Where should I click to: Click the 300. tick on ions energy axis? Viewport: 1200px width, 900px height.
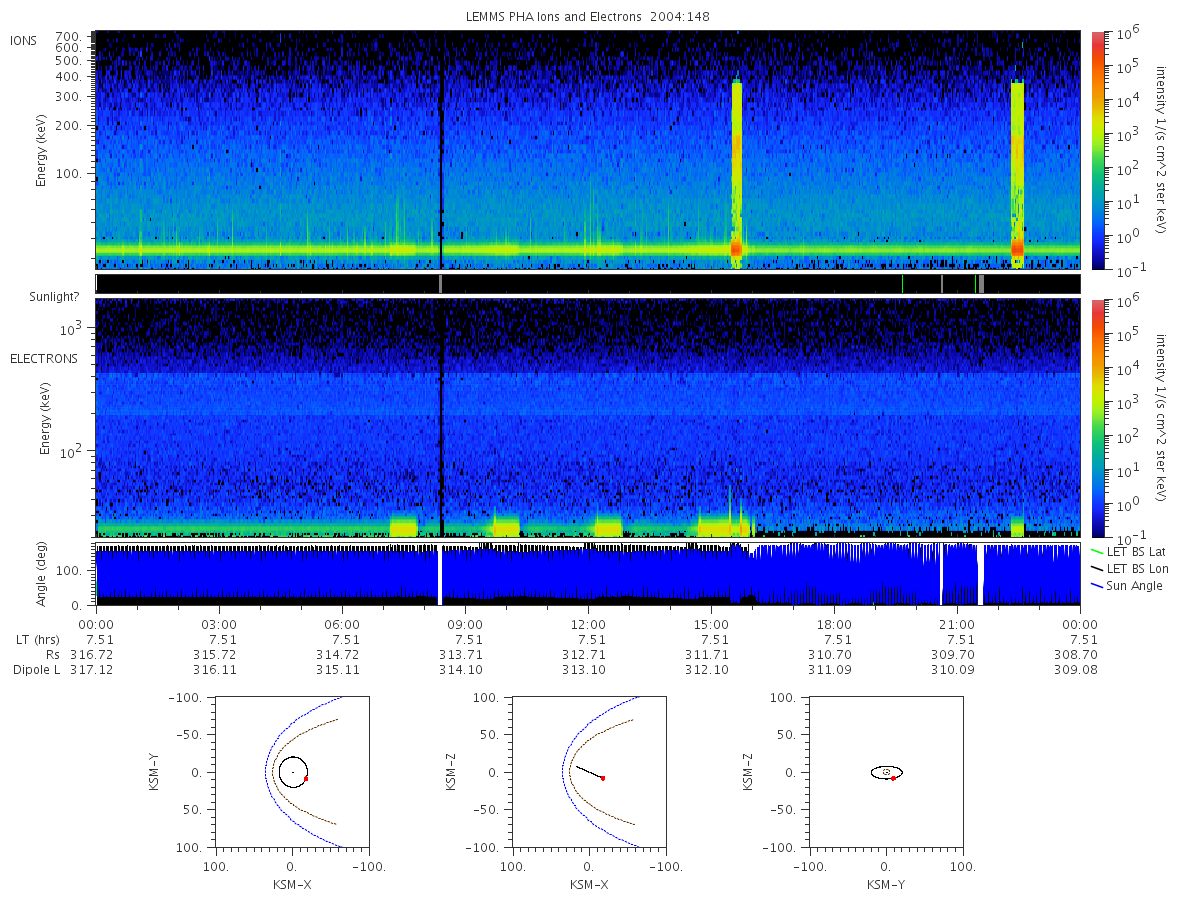coord(68,96)
